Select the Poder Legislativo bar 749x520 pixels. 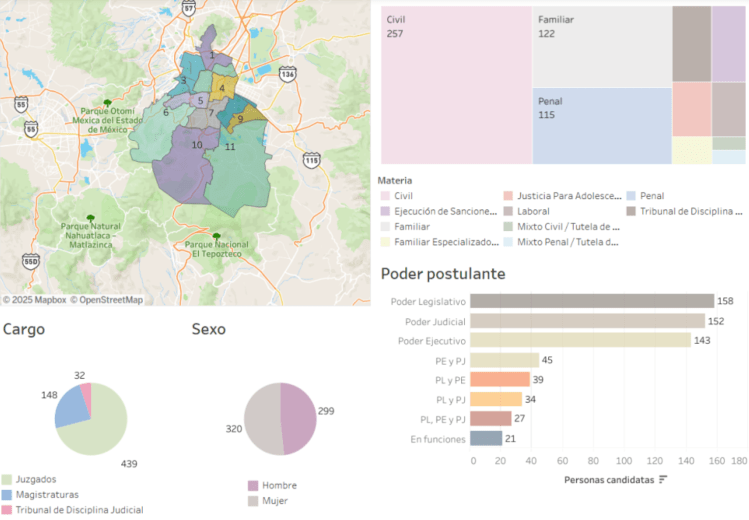[592, 301]
